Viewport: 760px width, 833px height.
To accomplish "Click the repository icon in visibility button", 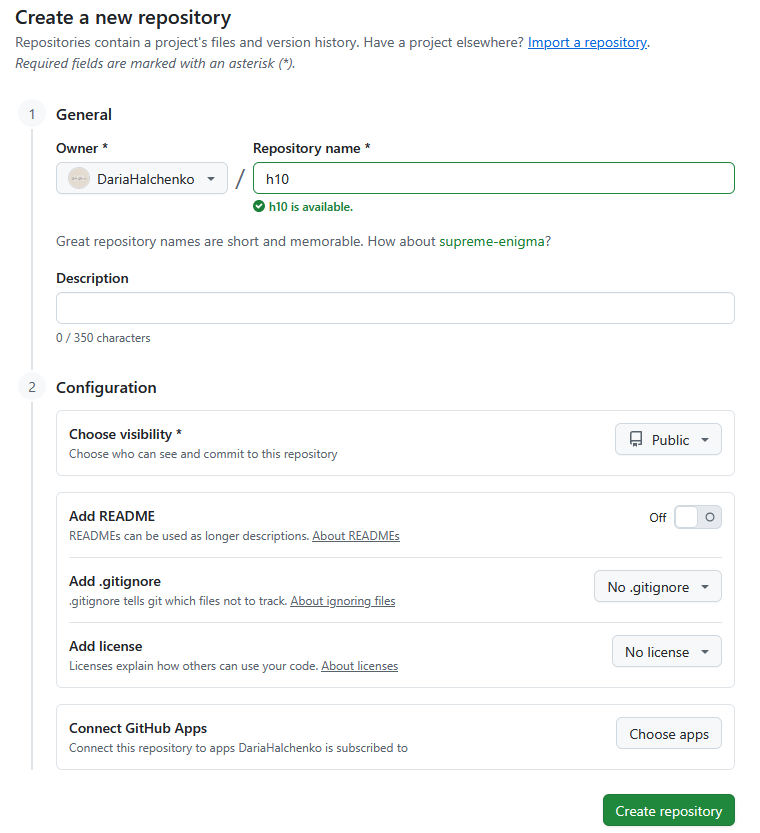I will [636, 440].
